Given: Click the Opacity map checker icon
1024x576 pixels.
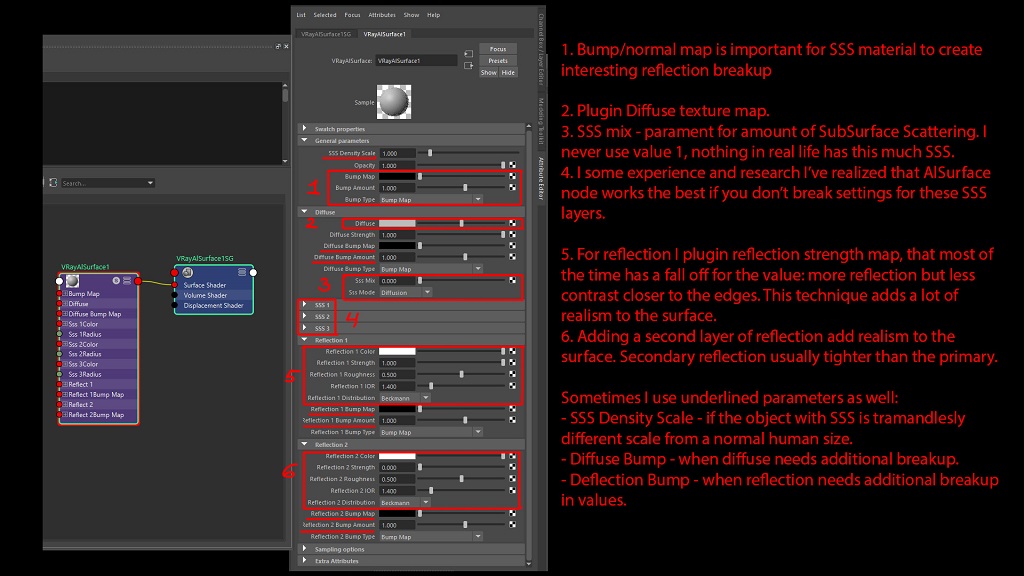Looking at the screenshot, I should [x=513, y=165].
